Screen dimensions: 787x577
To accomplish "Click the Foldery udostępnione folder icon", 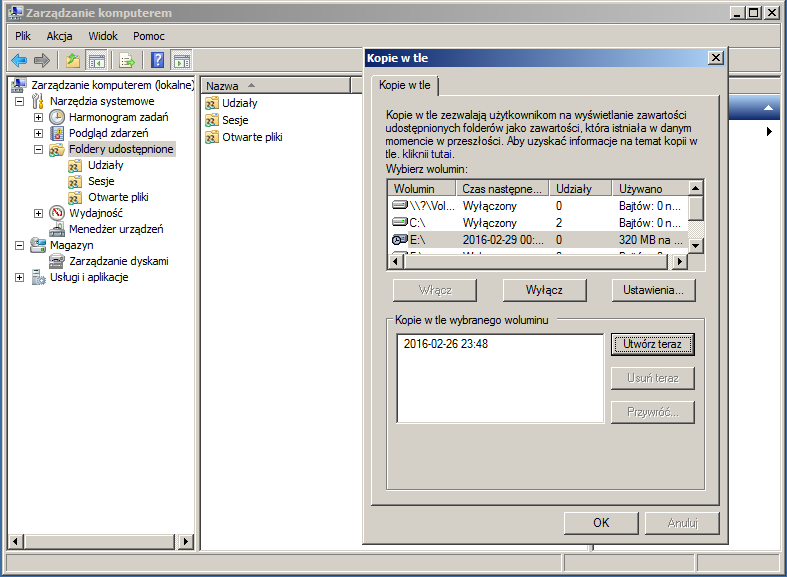I will click(x=57, y=149).
